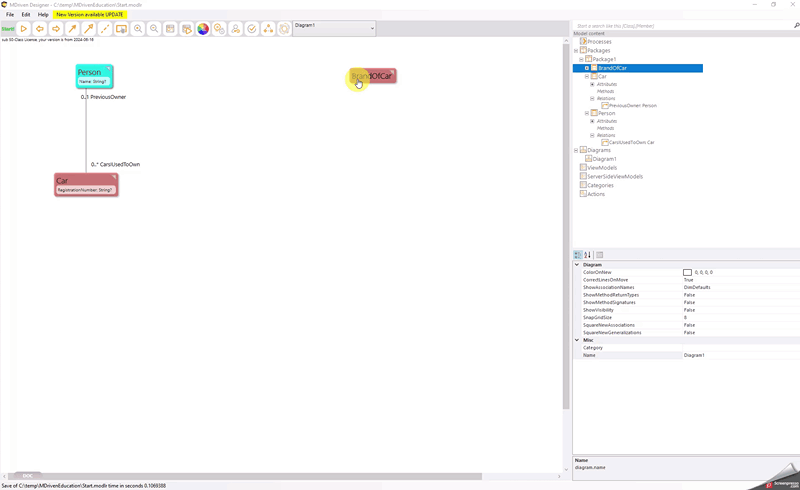
Task: Open the color wheel tool
Action: [x=203, y=29]
